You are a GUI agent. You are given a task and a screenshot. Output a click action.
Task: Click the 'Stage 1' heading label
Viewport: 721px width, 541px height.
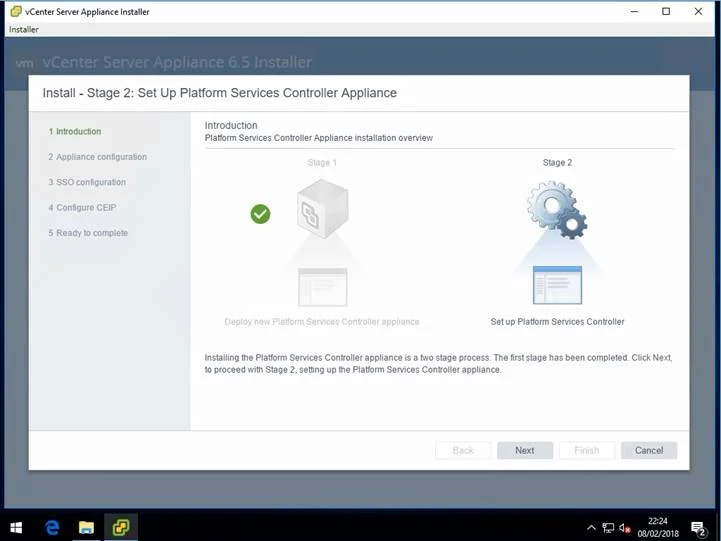322,163
